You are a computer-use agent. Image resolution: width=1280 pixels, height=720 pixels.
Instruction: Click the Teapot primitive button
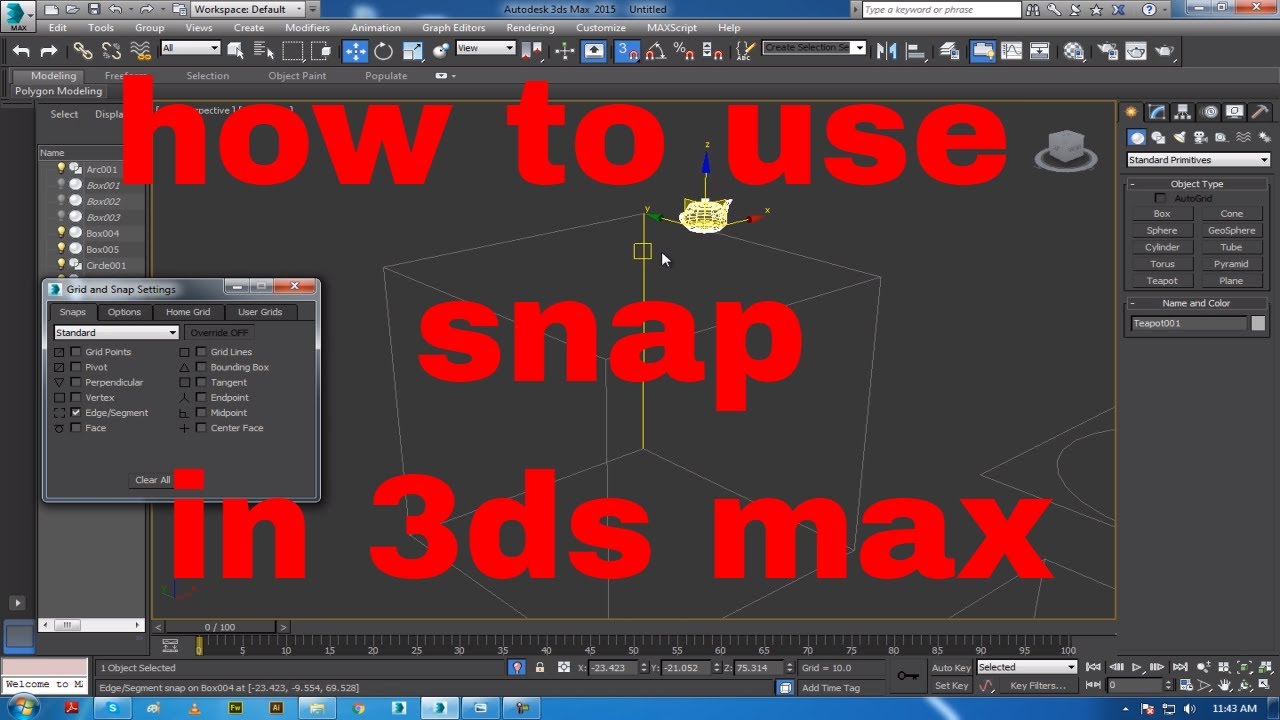[x=1162, y=281]
